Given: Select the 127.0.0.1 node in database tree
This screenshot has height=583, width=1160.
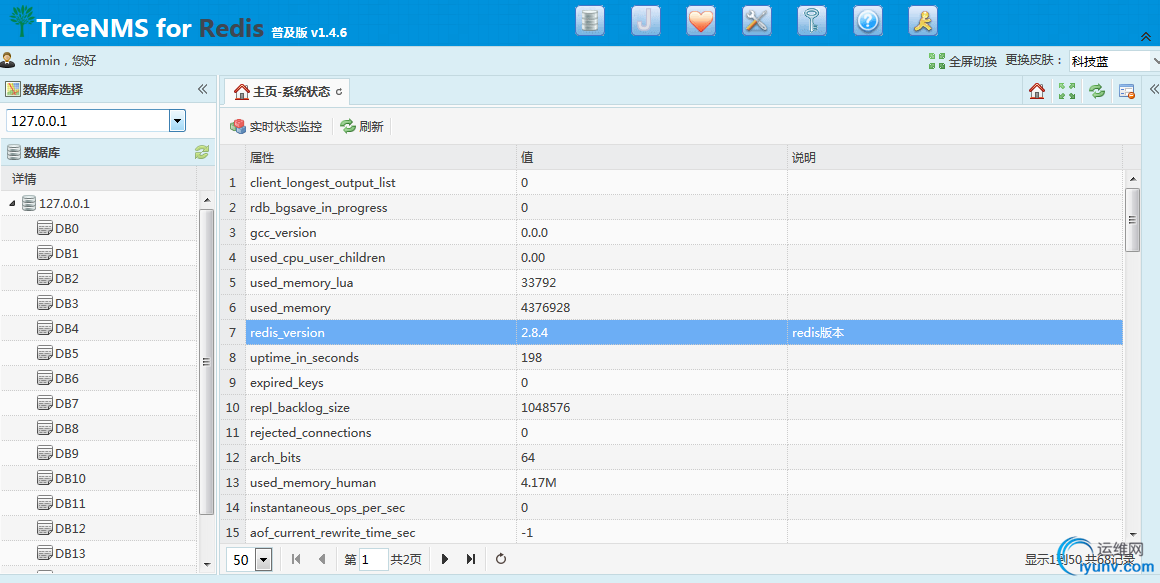Looking at the screenshot, I should (x=64, y=203).
